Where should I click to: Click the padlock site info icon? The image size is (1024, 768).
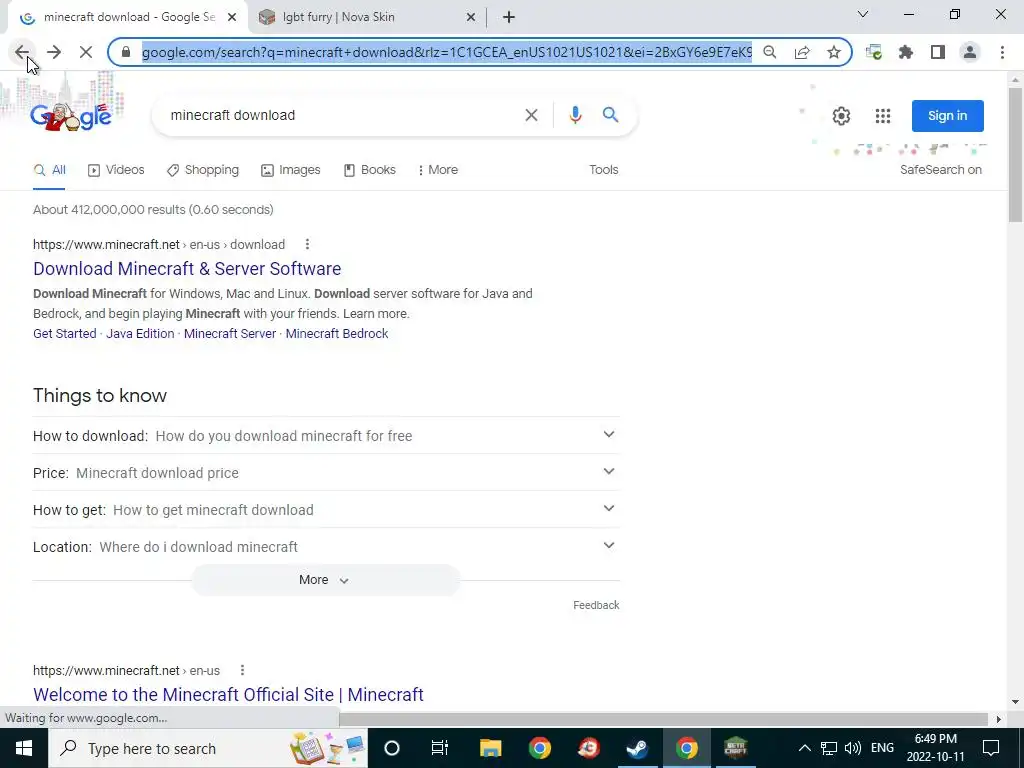126,52
